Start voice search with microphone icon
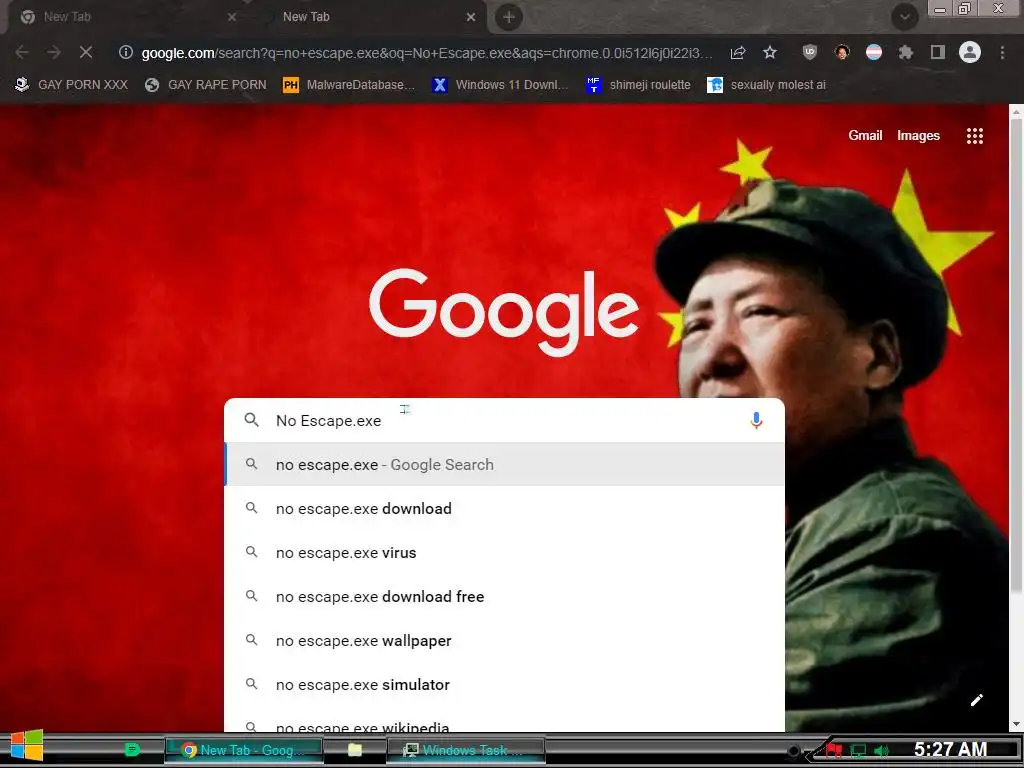The image size is (1024, 768). click(x=756, y=420)
